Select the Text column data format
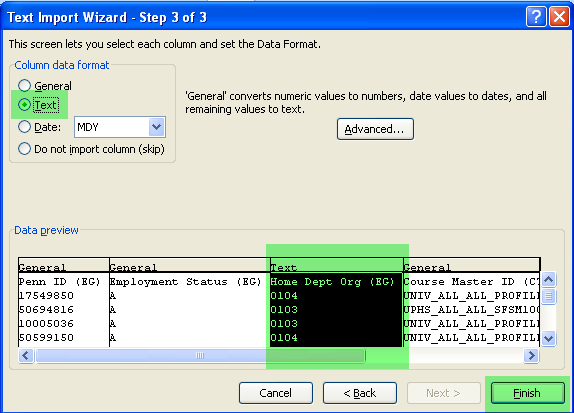The height and width of the screenshot is (413, 574). coord(25,105)
